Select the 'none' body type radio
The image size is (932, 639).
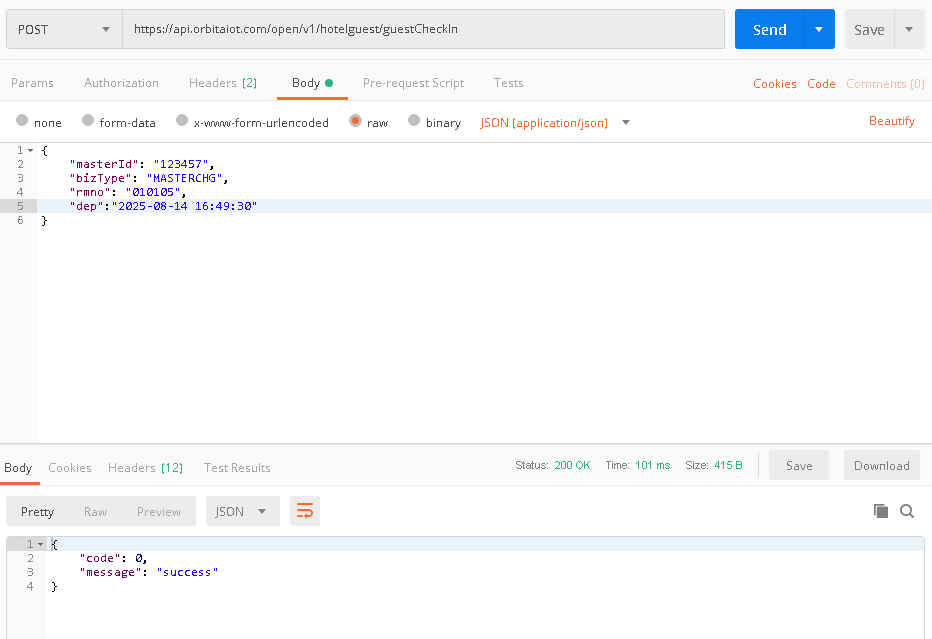click(22, 121)
